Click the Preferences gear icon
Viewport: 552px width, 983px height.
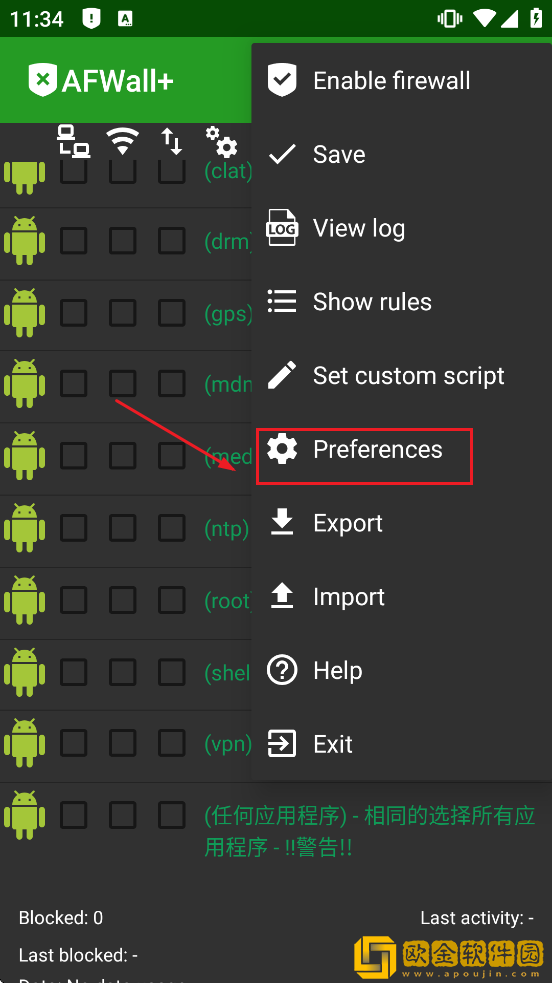point(282,449)
